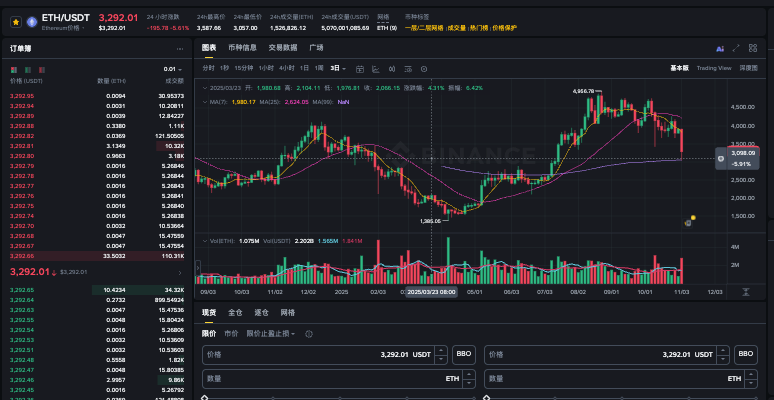Expand the 3-day interval dropdown
This screenshot has width=774, height=400.
pos(337,68)
